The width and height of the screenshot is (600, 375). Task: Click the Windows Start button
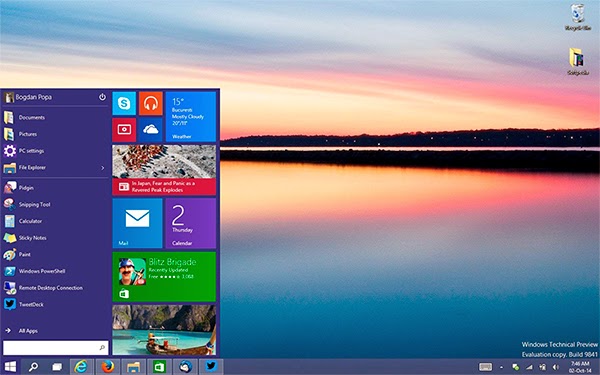pyautogui.click(x=10, y=367)
